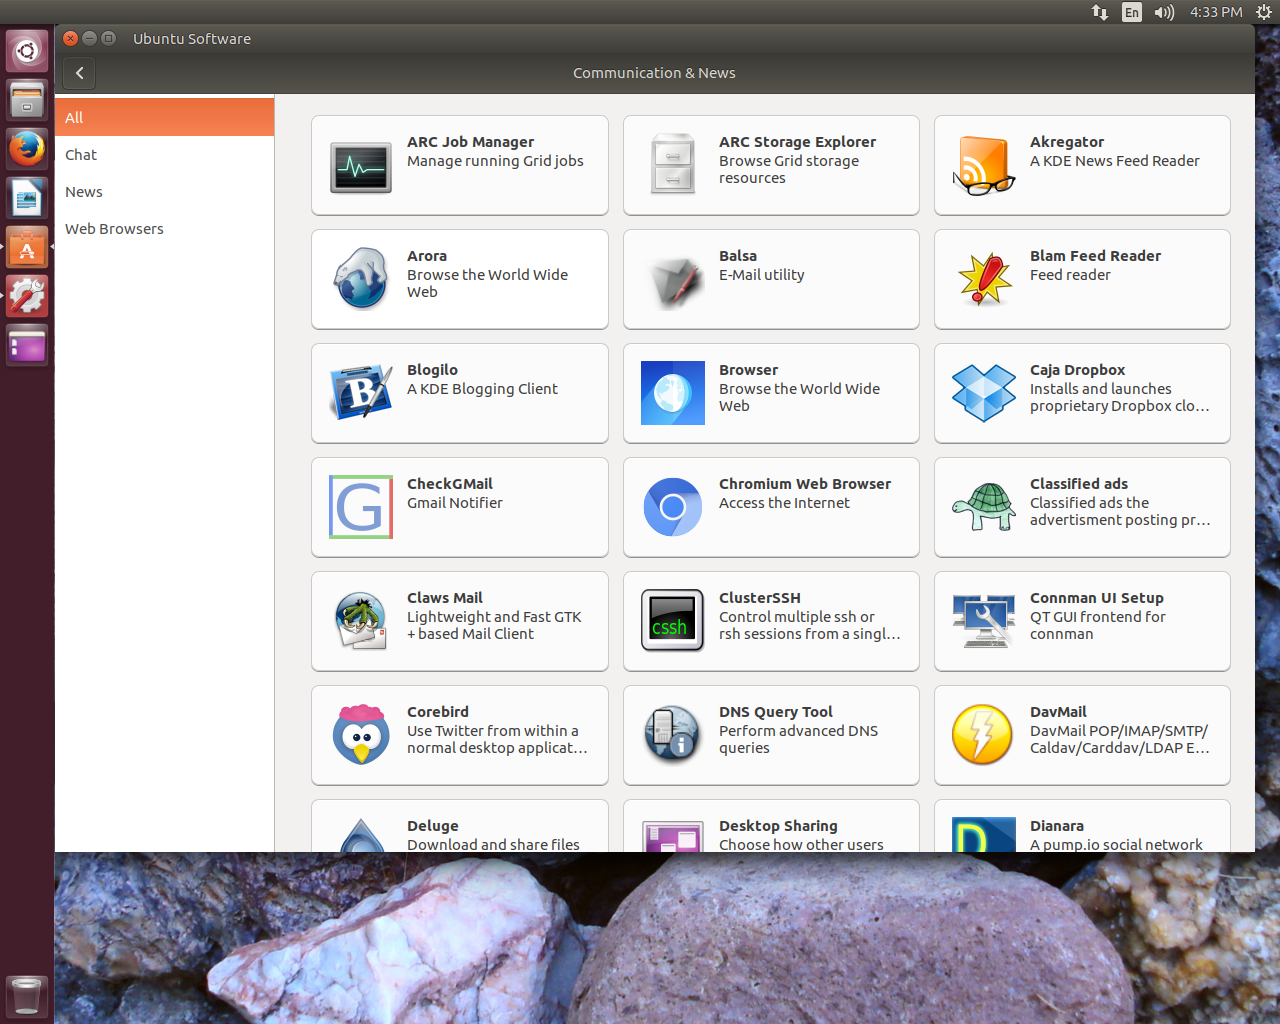This screenshot has width=1280, height=1024.
Task: Open the blue Browser app icon
Action: [x=673, y=393]
